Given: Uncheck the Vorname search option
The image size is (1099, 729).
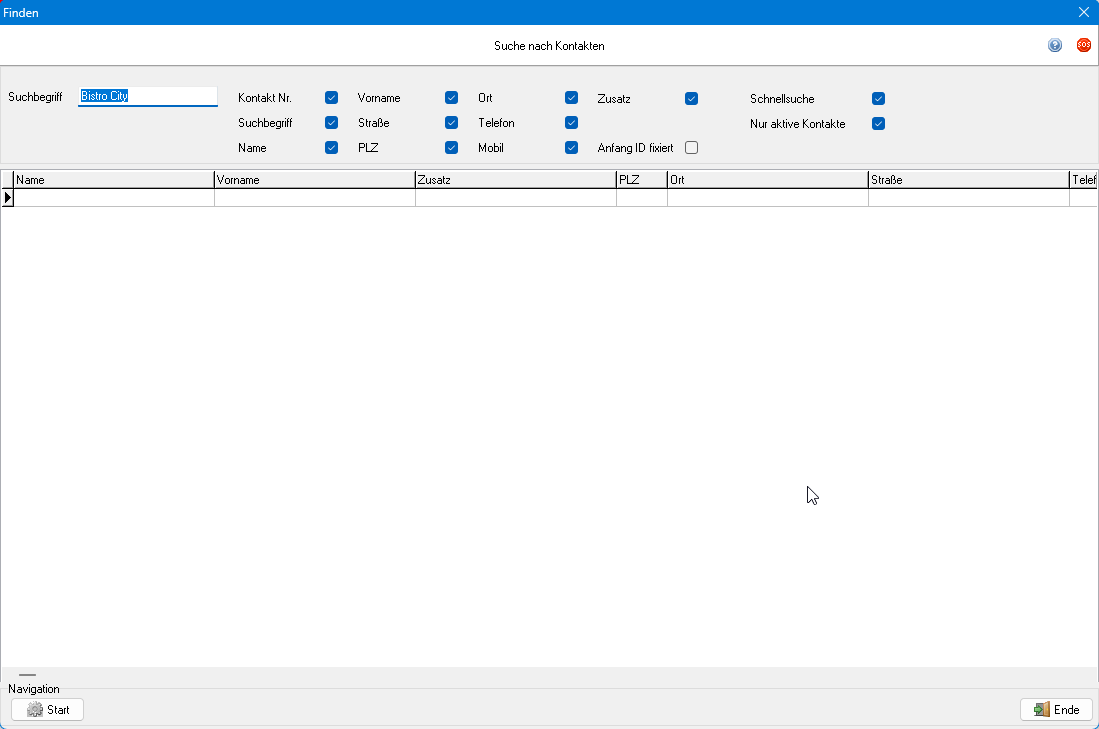Looking at the screenshot, I should (x=451, y=98).
